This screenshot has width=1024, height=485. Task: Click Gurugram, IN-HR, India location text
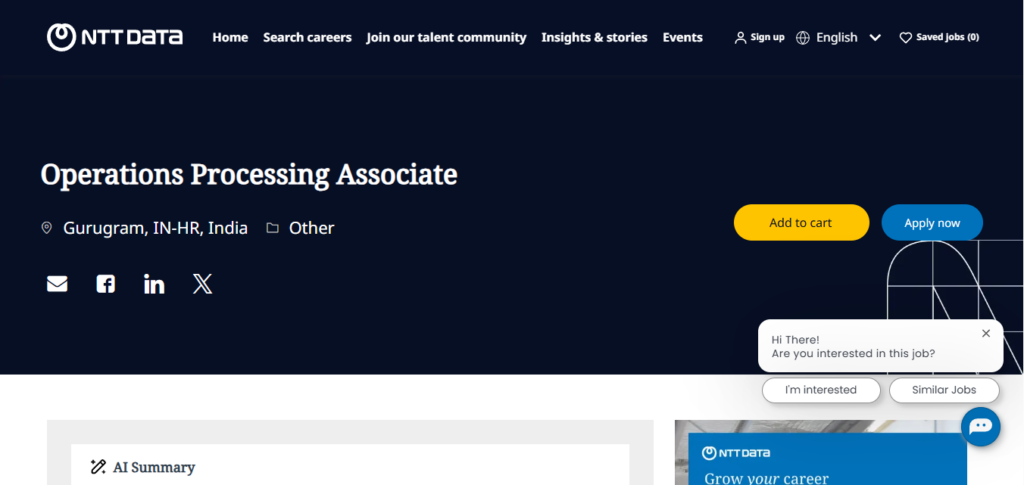click(155, 228)
